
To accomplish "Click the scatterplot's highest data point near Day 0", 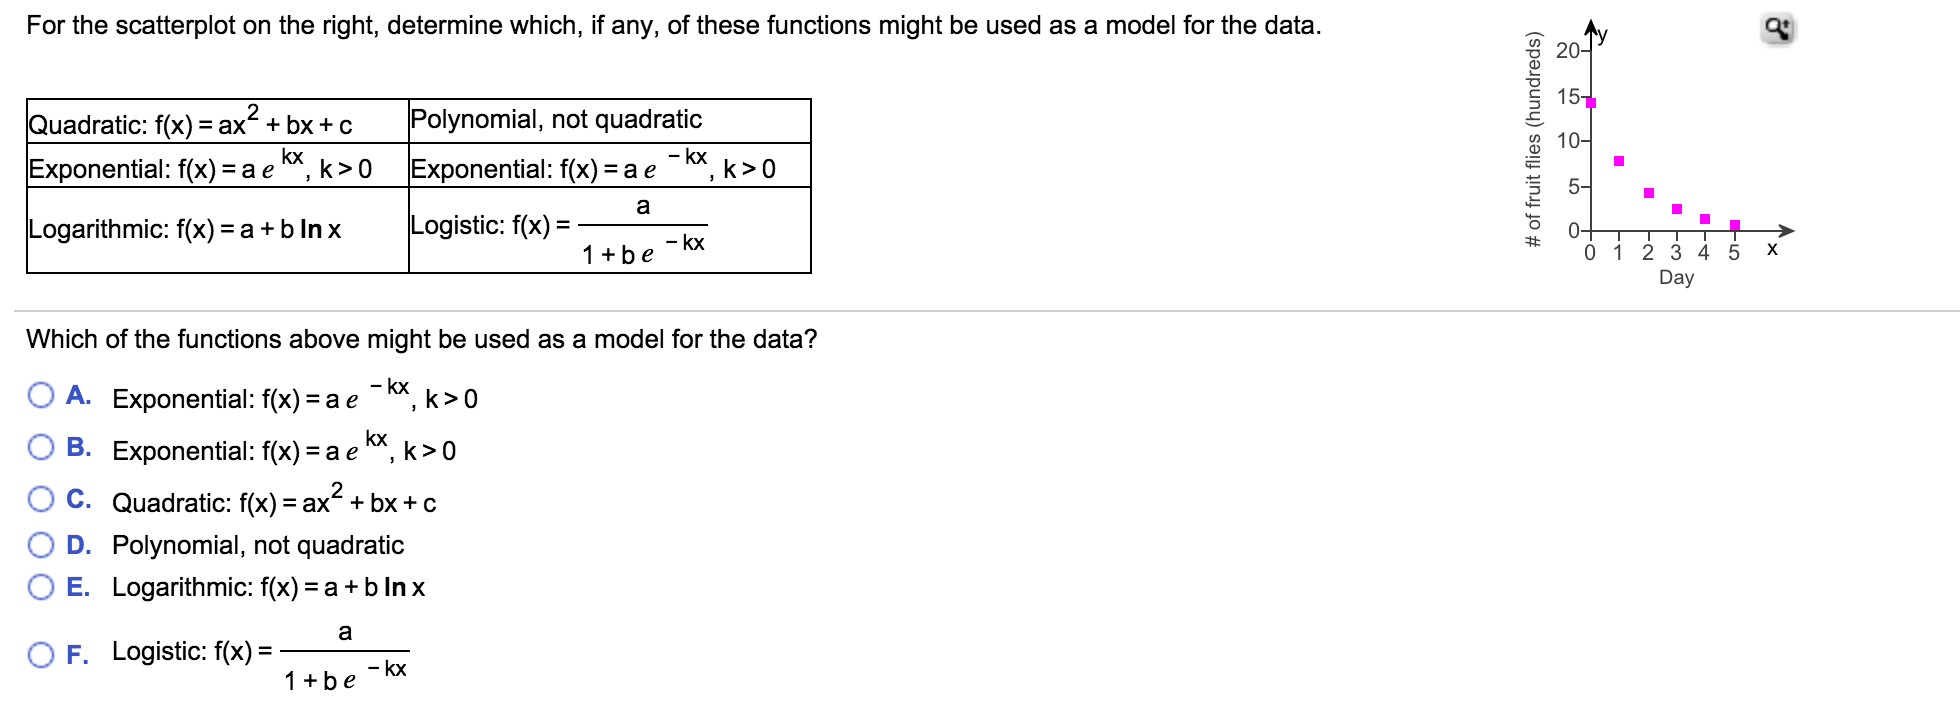I will (1590, 102).
